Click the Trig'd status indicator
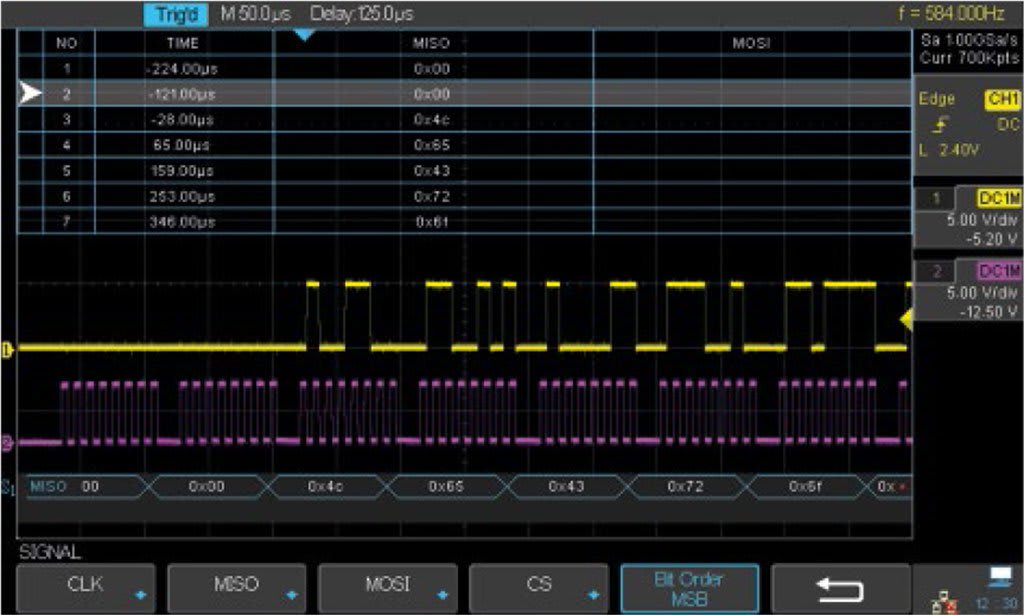 [x=176, y=14]
